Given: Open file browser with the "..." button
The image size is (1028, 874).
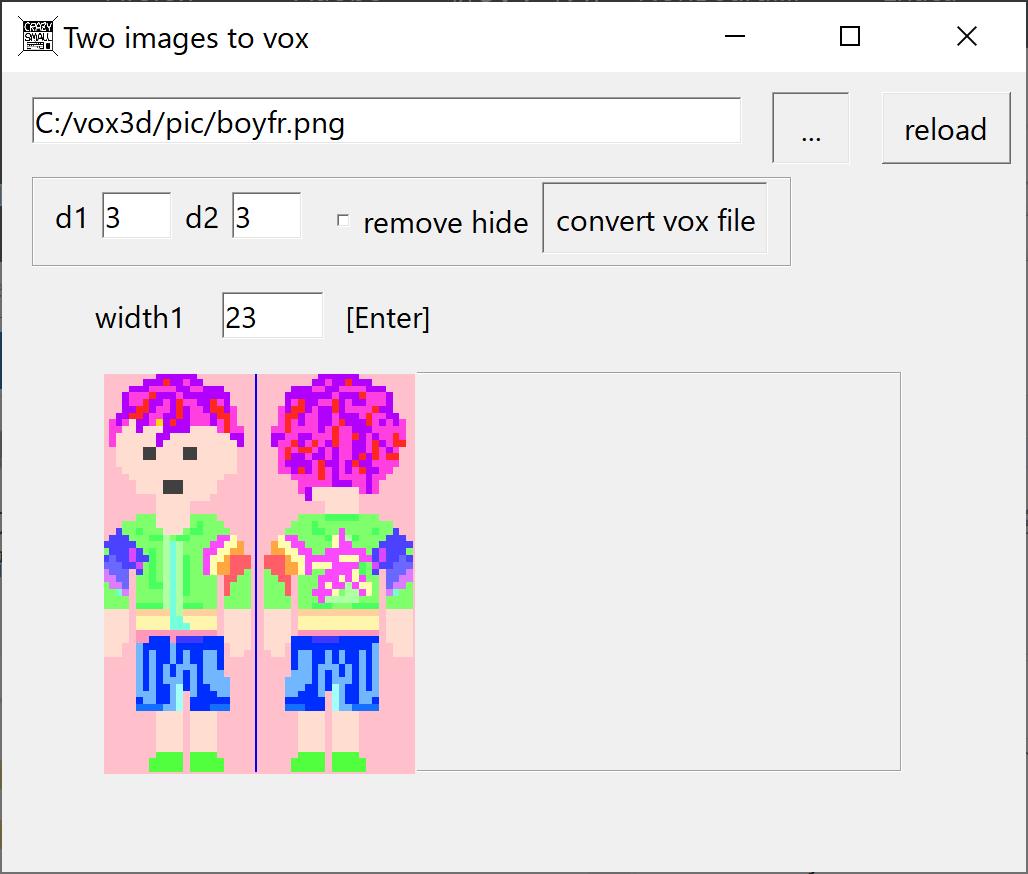Looking at the screenshot, I should (x=810, y=128).
